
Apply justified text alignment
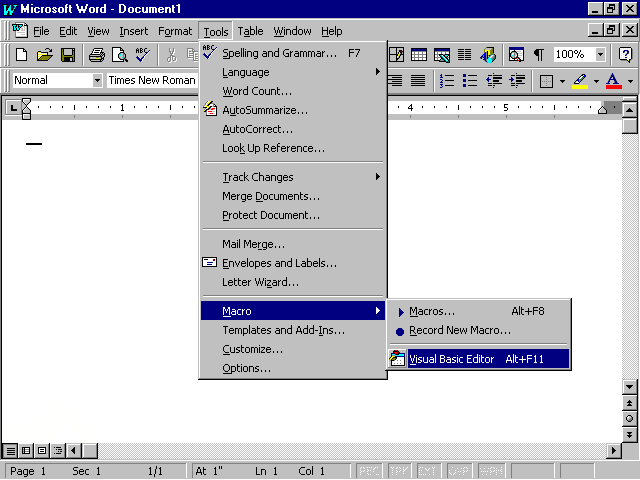pos(418,80)
